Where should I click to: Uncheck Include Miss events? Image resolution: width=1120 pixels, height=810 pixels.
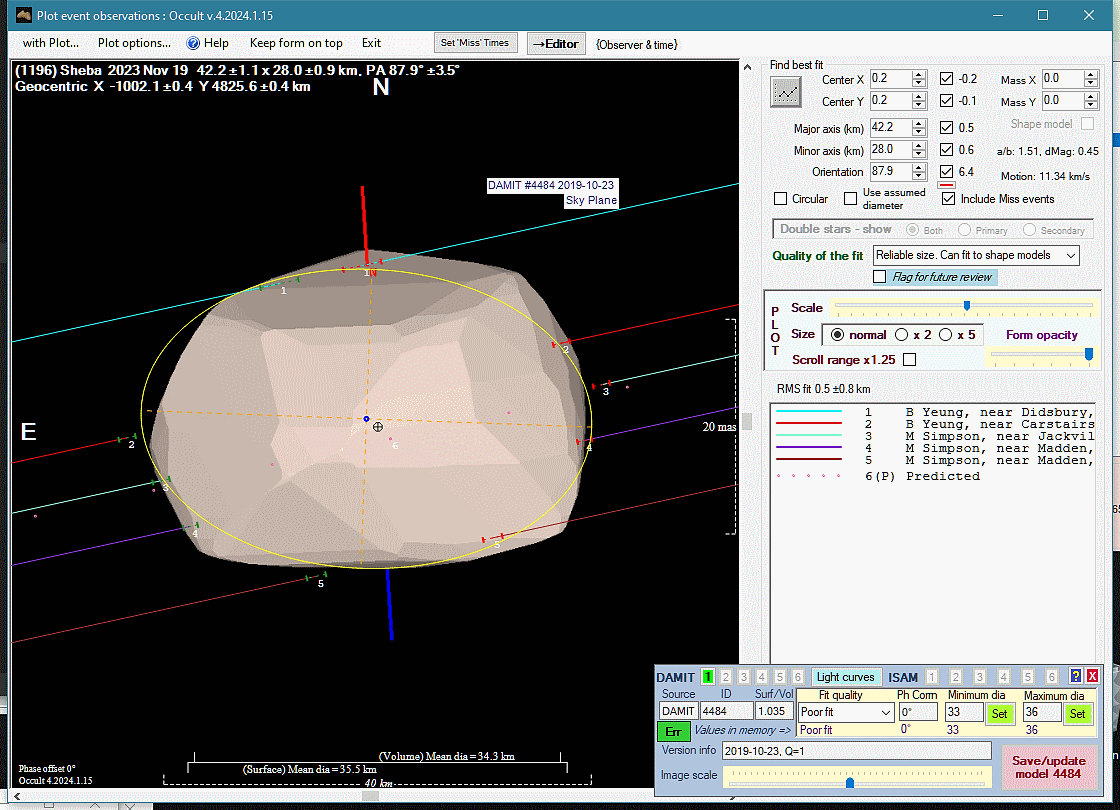(948, 199)
